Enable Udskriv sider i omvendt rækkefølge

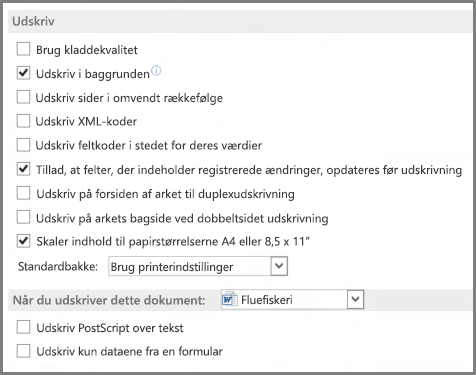[23, 97]
